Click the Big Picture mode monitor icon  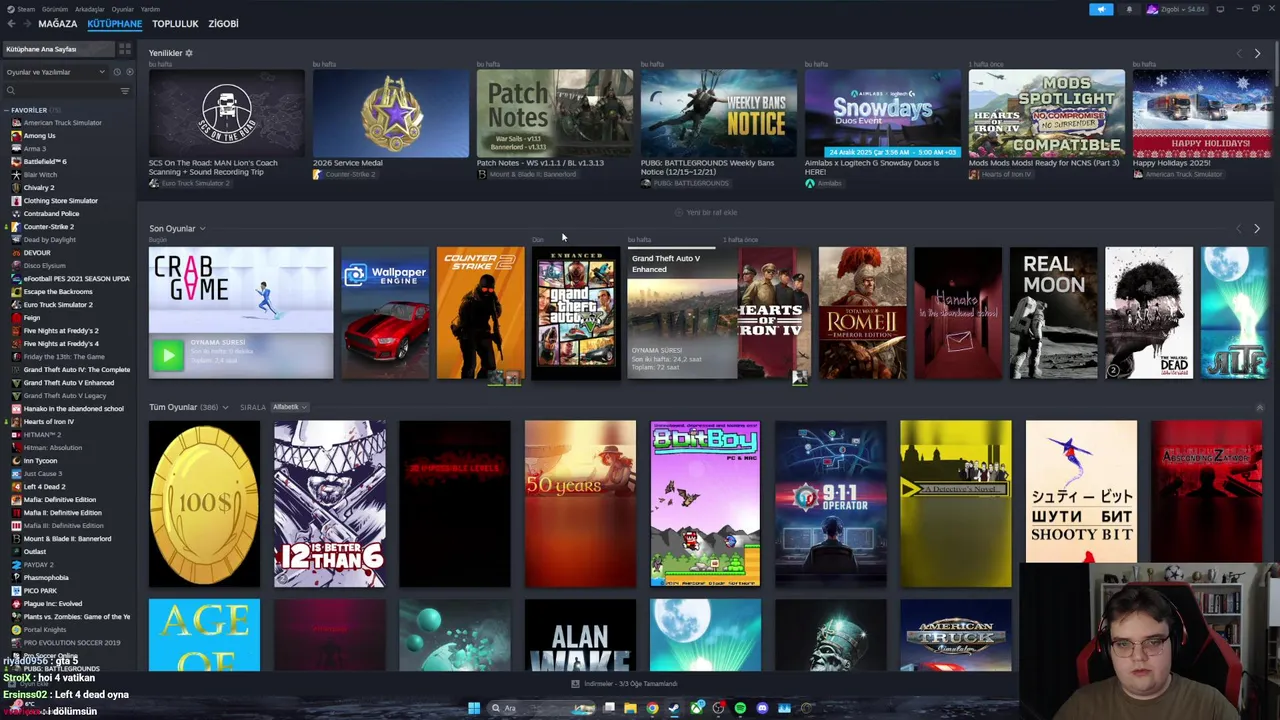coord(1220,9)
